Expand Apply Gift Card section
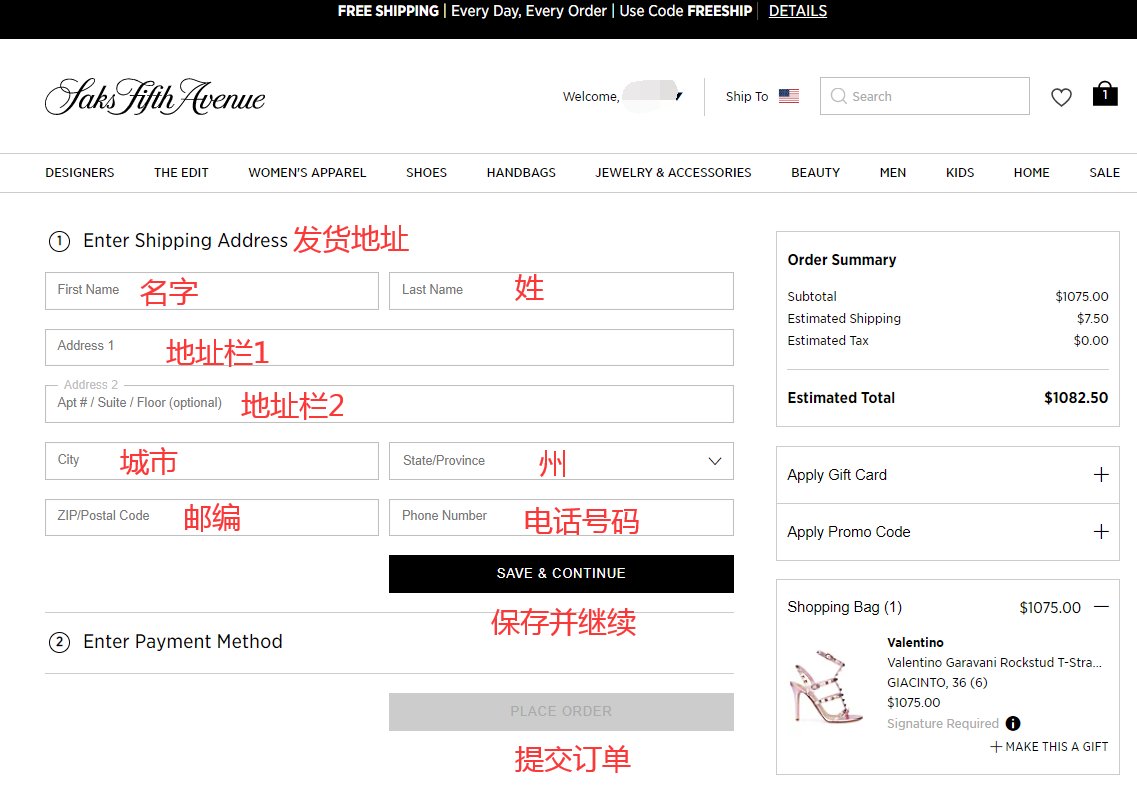 948,475
